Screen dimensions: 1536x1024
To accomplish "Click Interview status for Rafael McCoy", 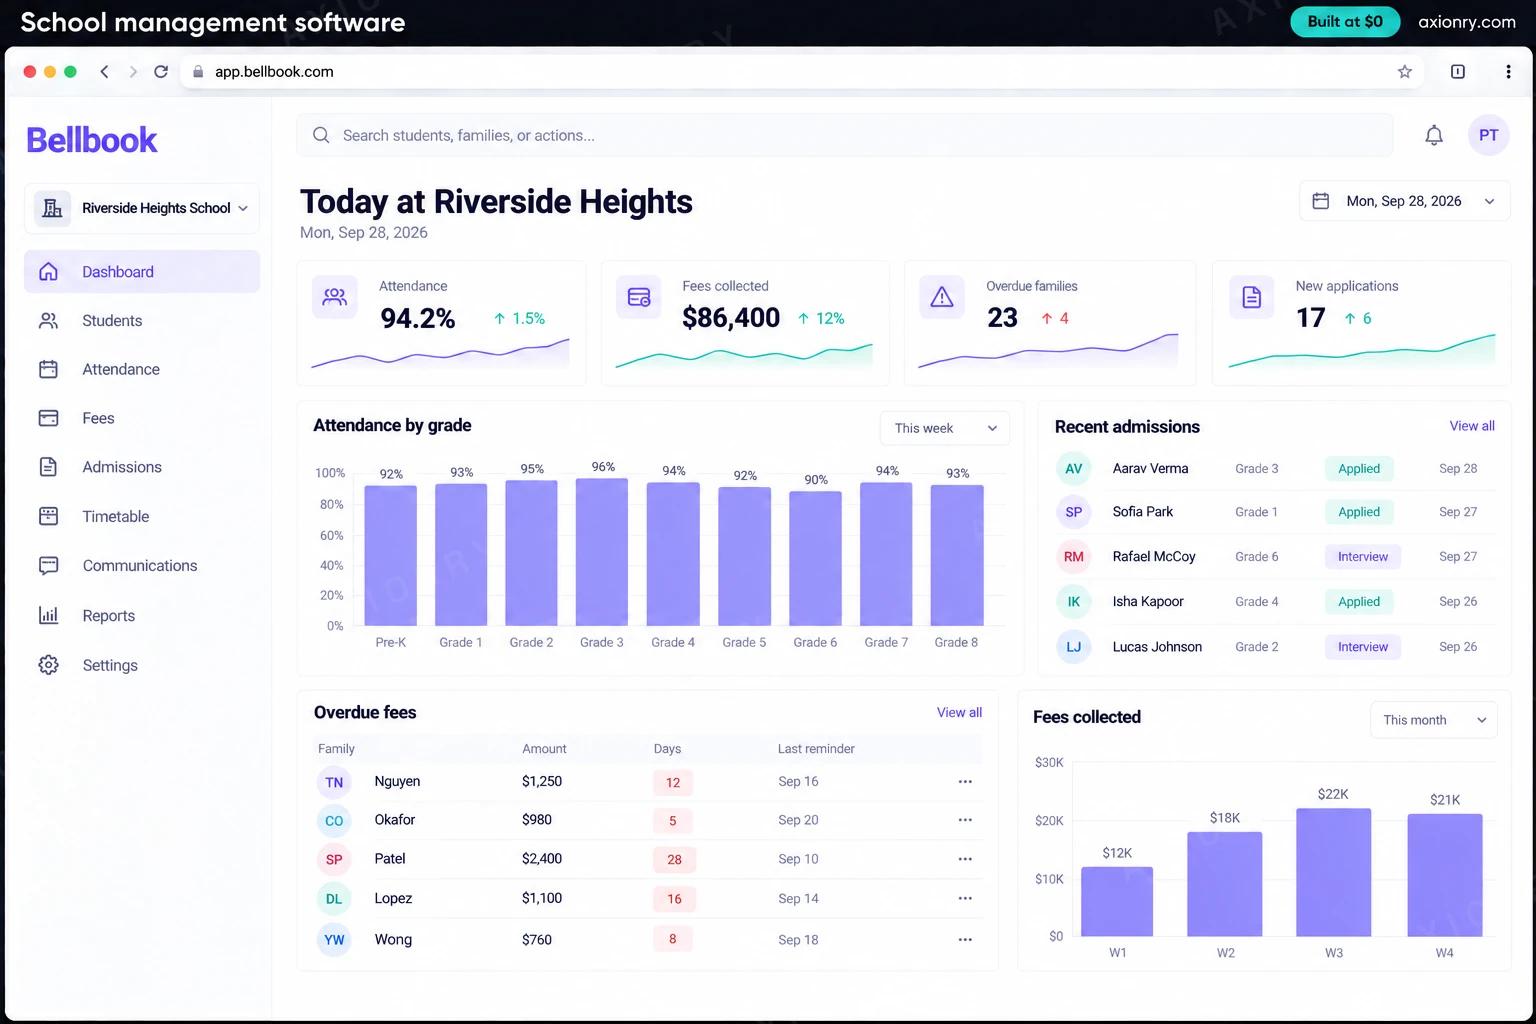I will pyautogui.click(x=1363, y=557).
